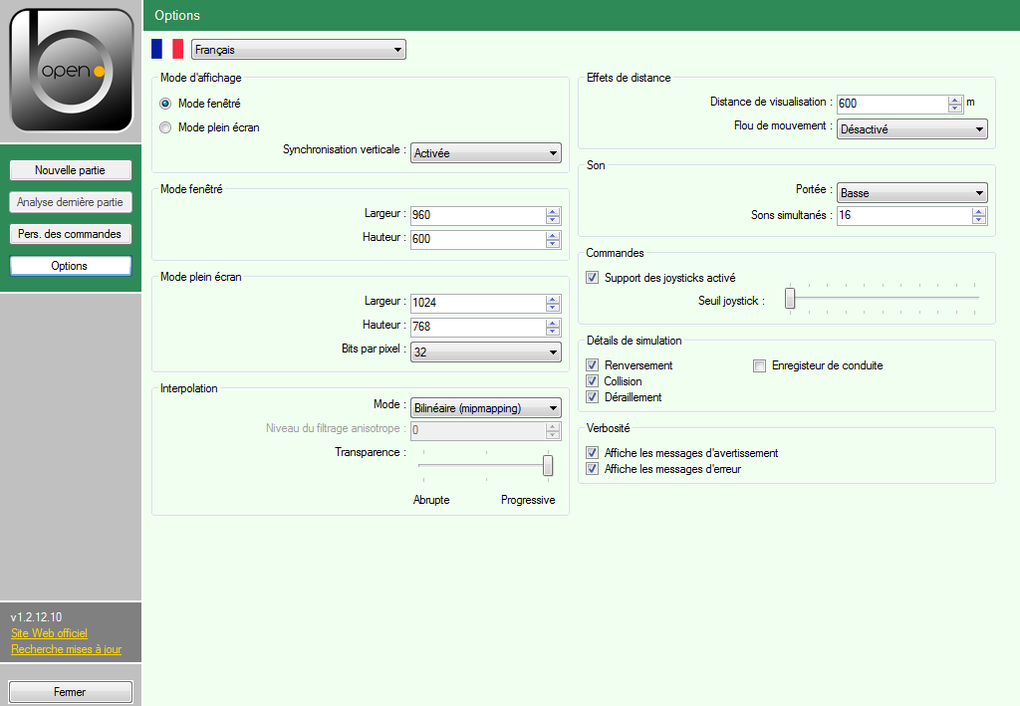Increase fullscreen Largeur with up arrow

pyautogui.click(x=553, y=299)
